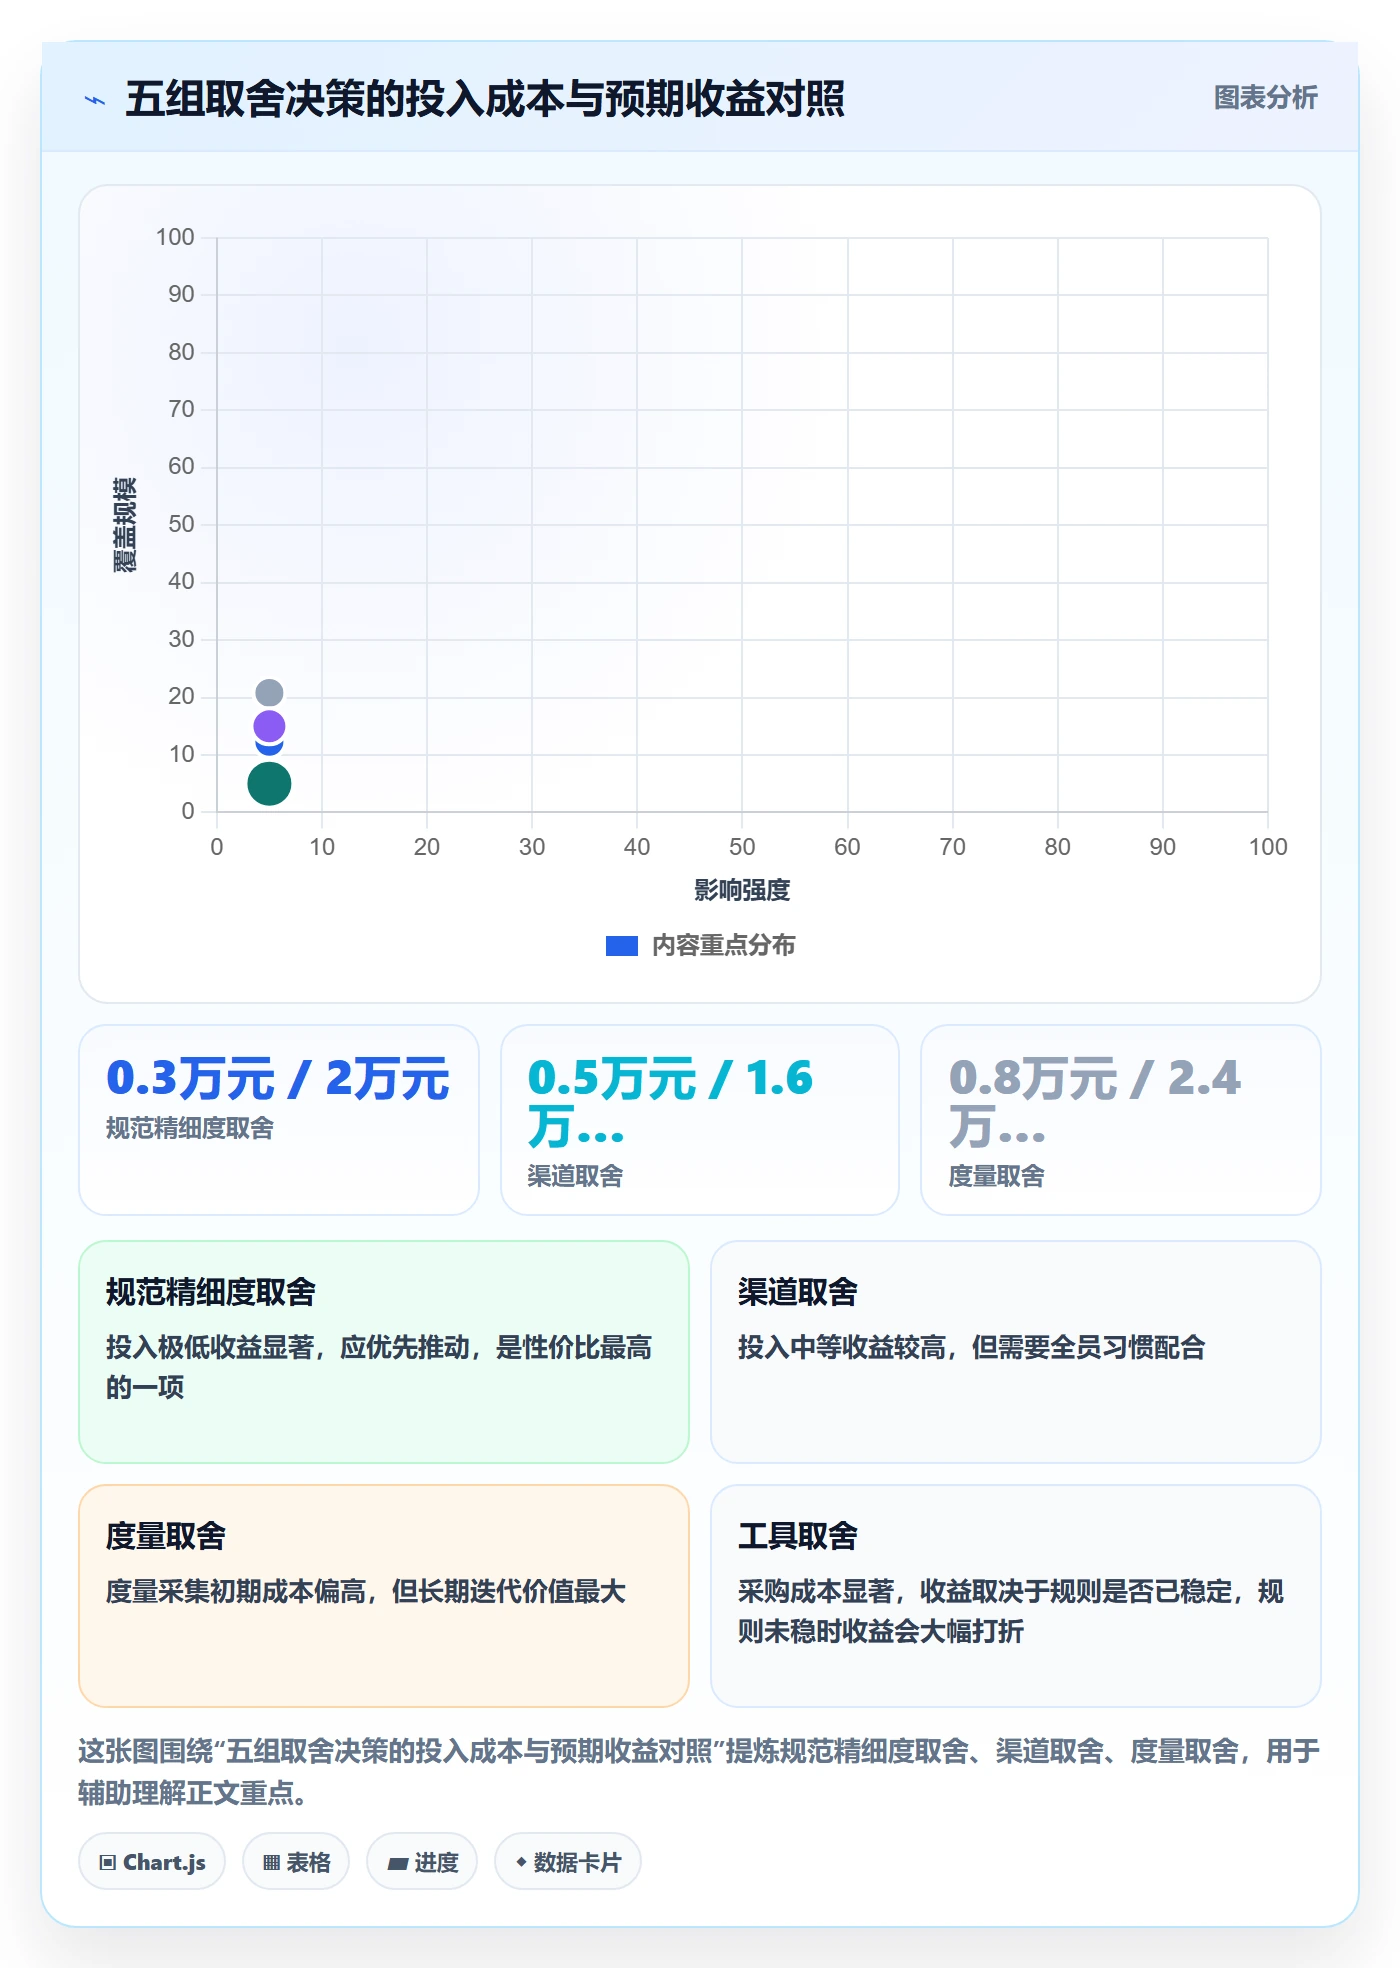1400x1968 pixels.
Task: Select the 渠道取舍 description card
Action: (1016, 1352)
